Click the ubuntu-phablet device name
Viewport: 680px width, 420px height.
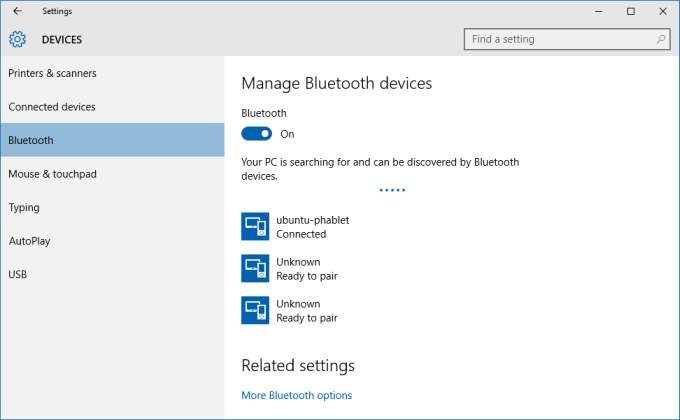pyautogui.click(x=312, y=220)
